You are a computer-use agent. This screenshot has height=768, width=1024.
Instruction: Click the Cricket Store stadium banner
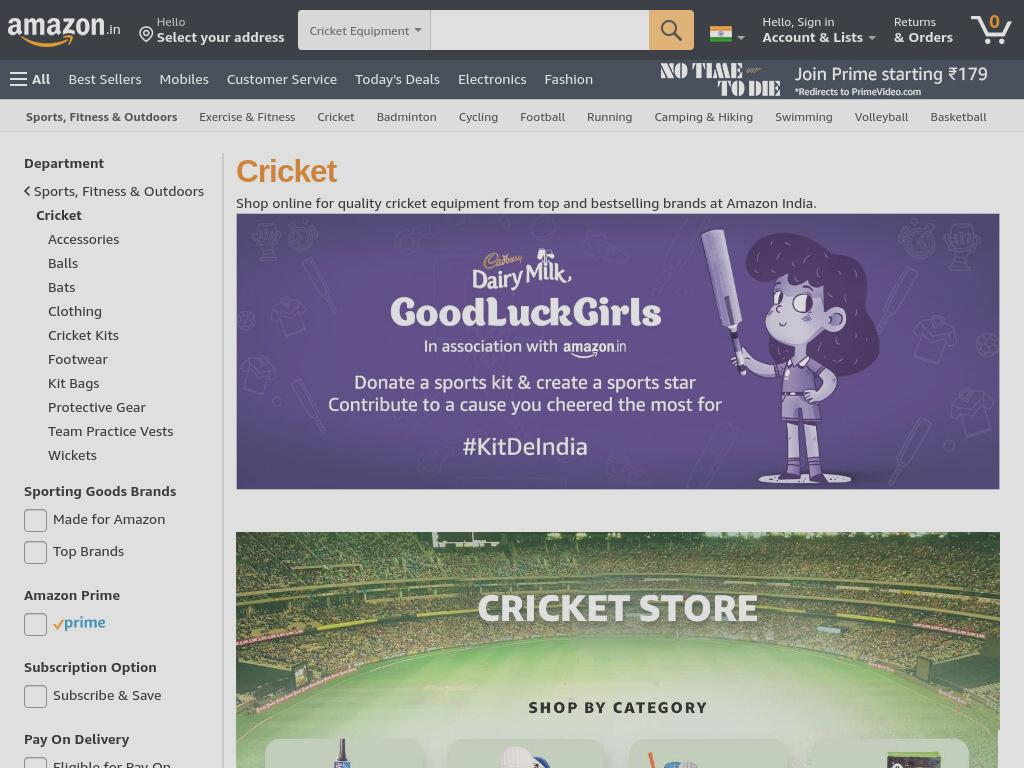[617, 650]
